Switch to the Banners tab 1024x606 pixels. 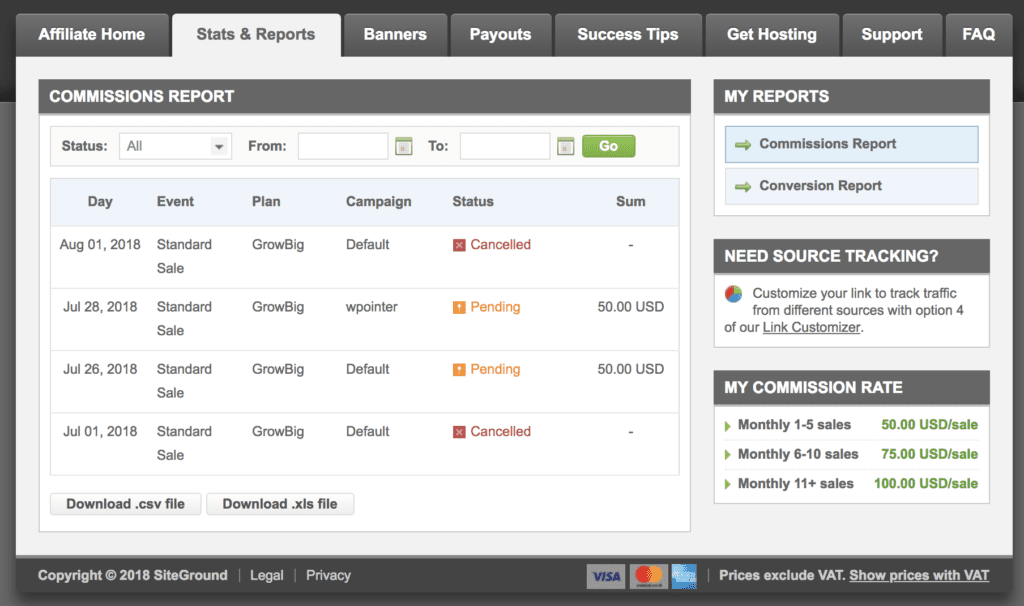(395, 35)
